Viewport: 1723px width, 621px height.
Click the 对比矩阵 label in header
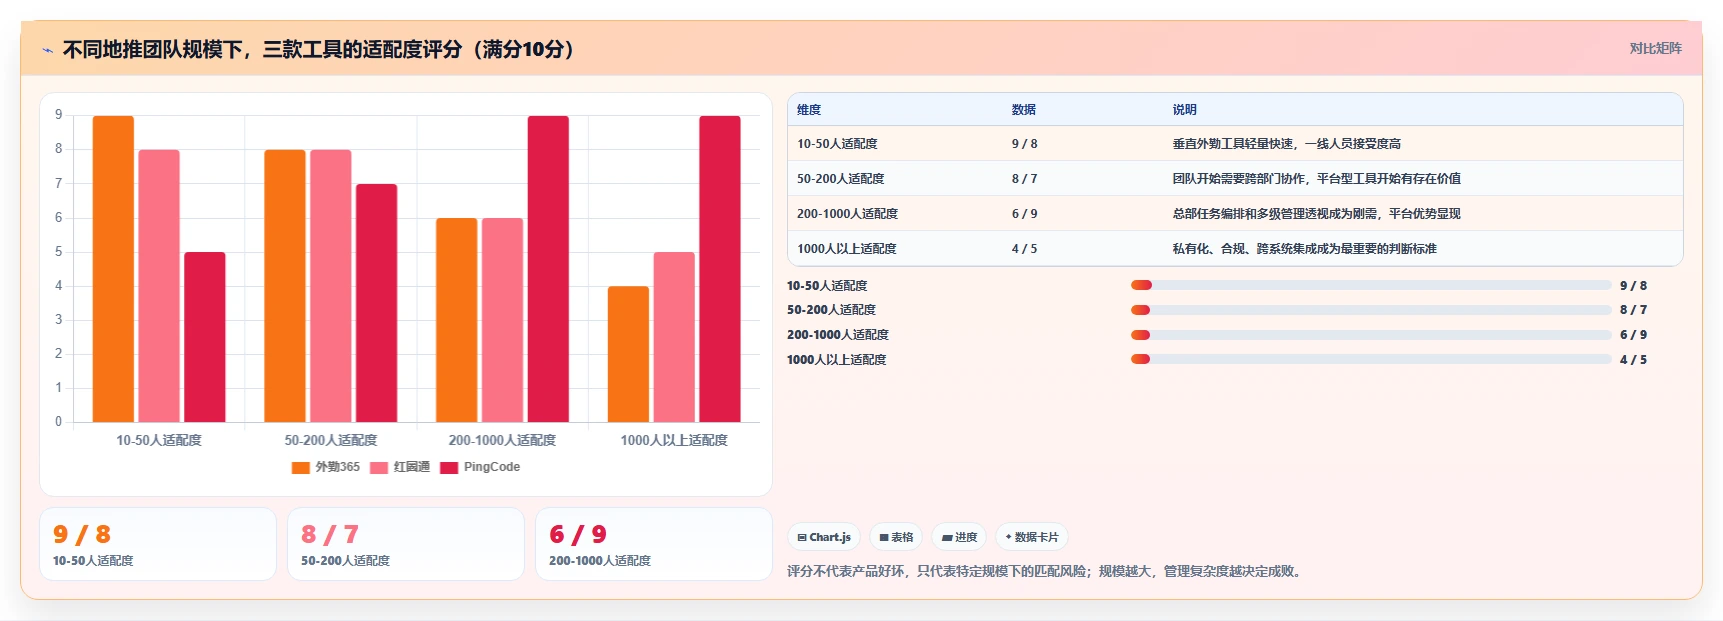1655,48
